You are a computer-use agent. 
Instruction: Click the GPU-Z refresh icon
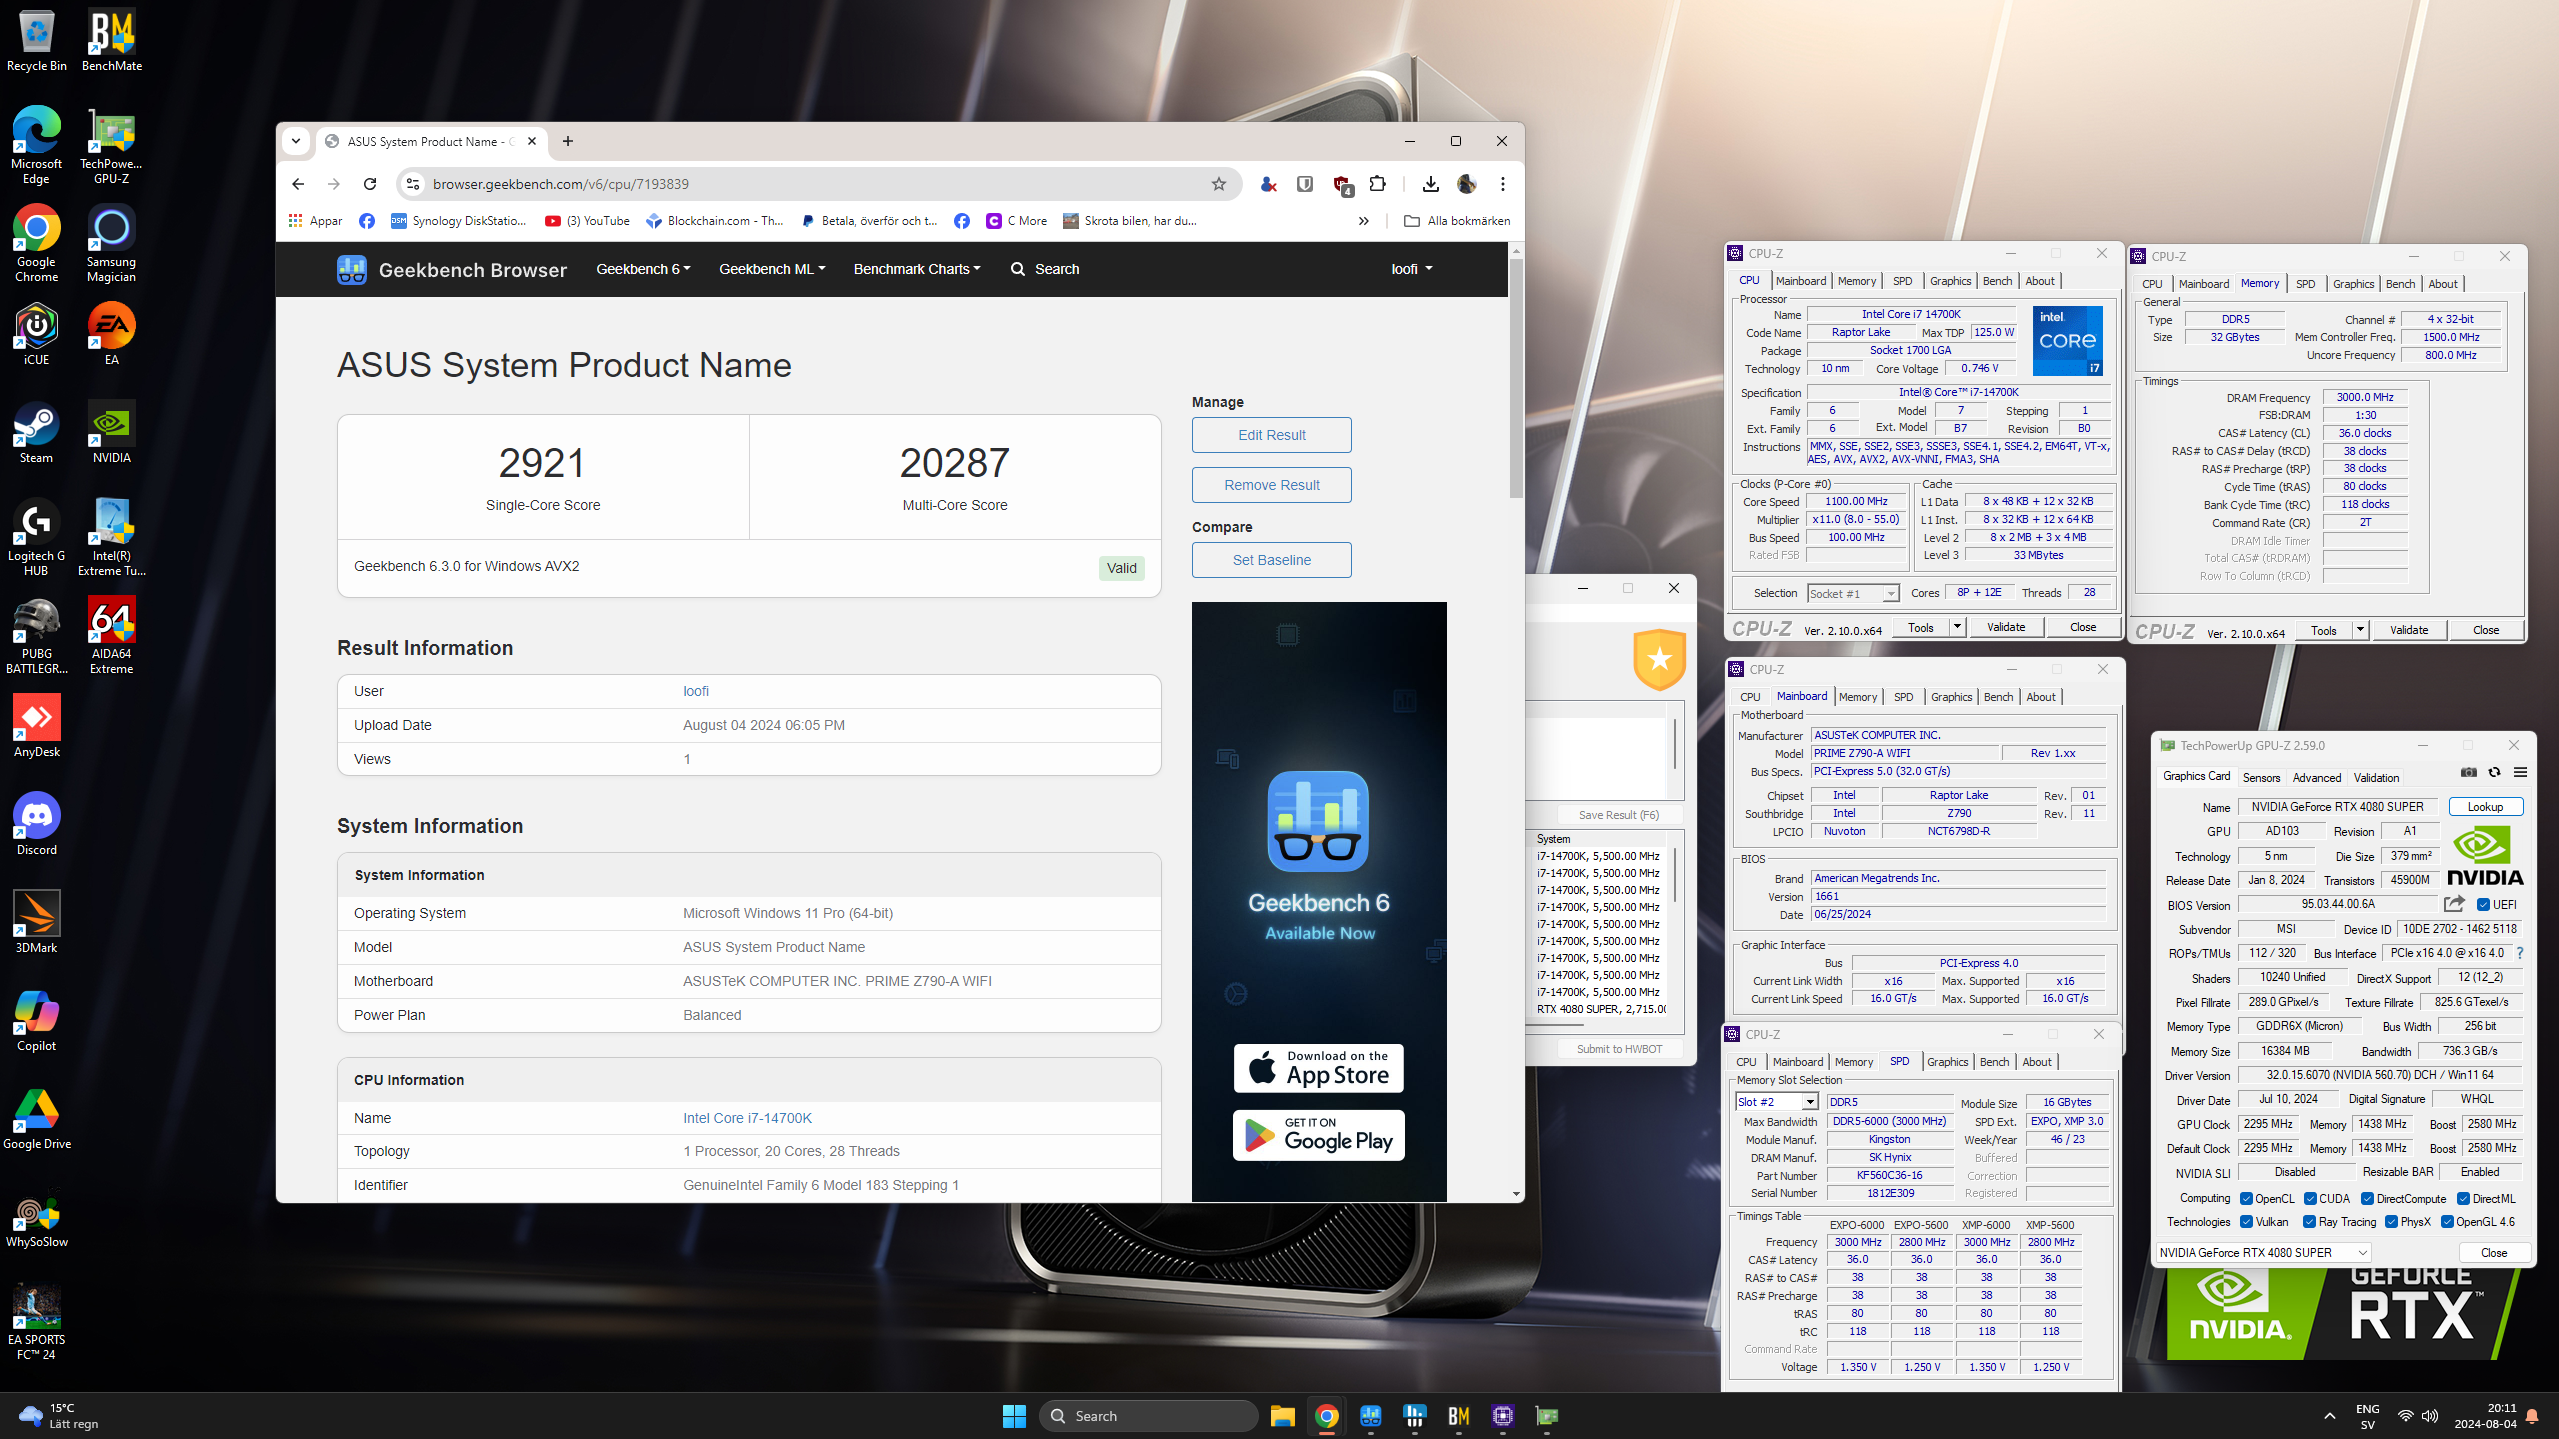2494,773
